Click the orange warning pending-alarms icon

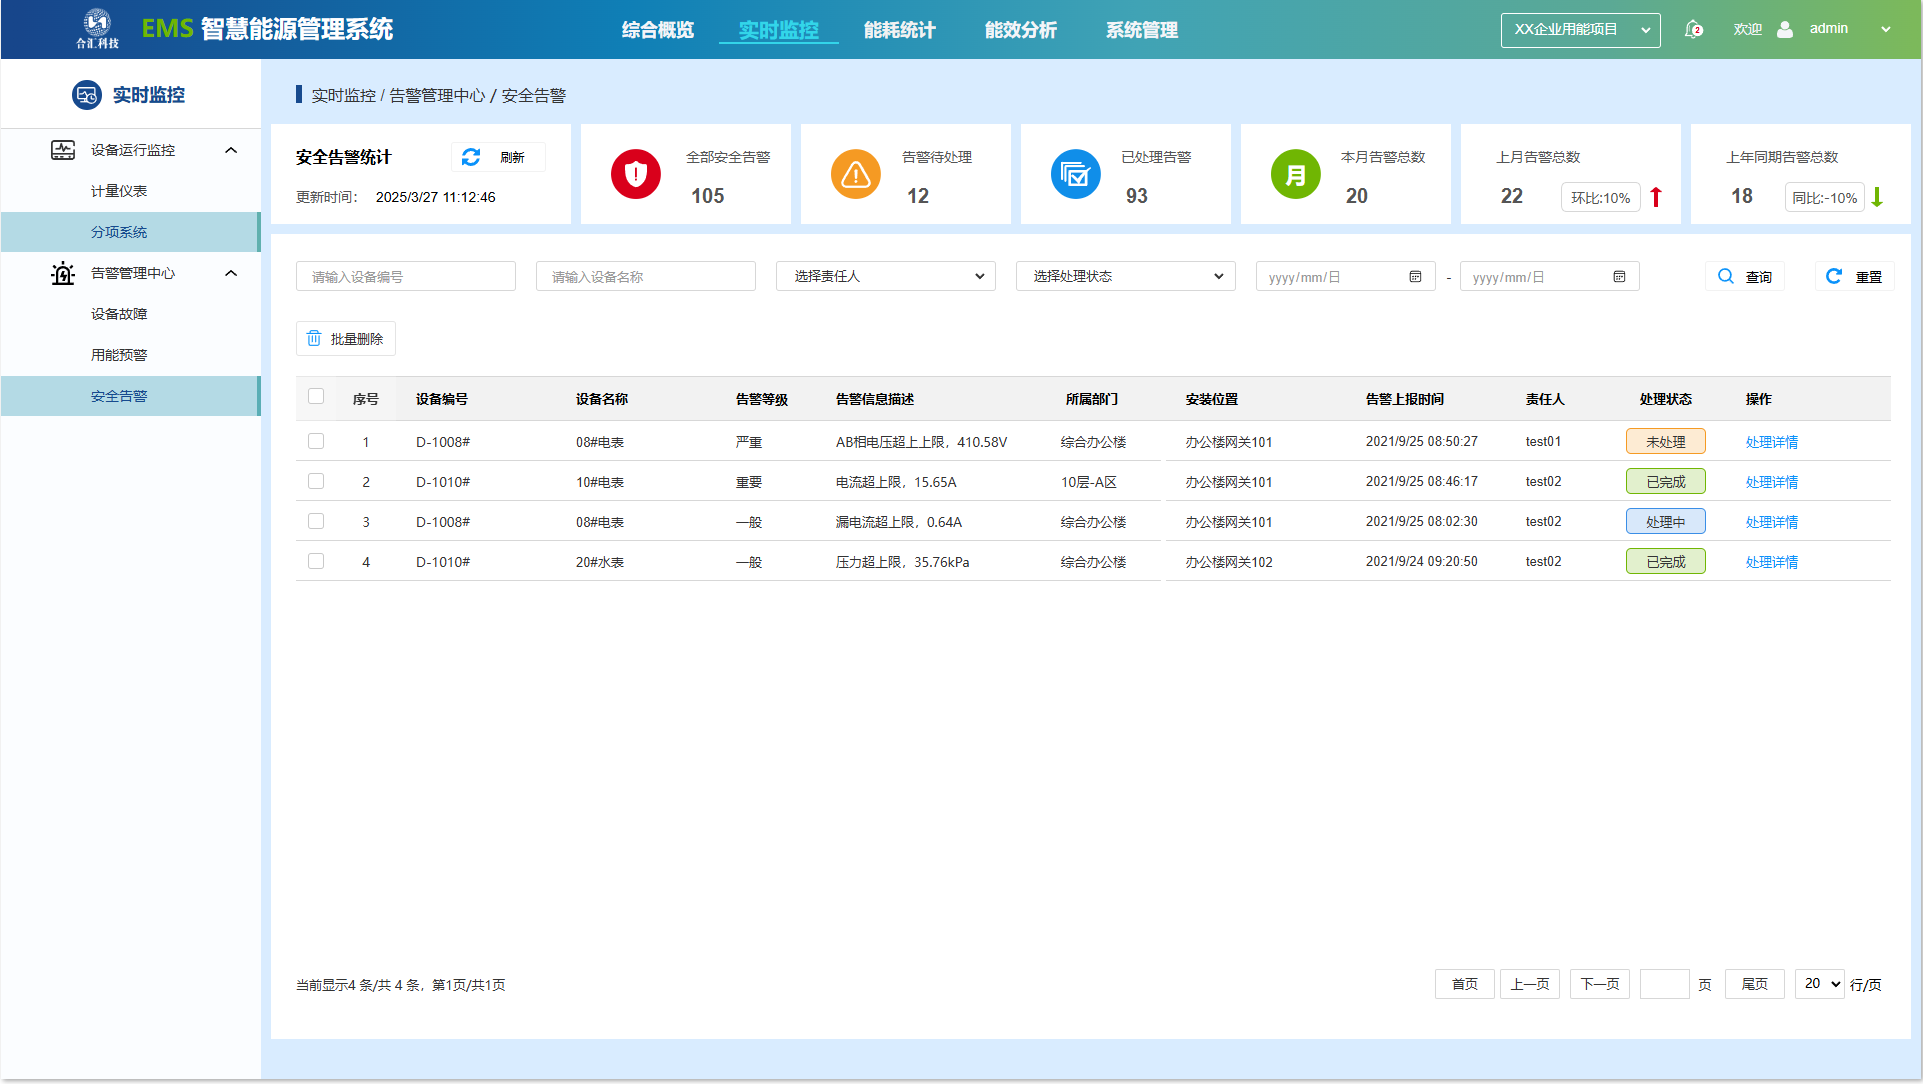pyautogui.click(x=855, y=175)
